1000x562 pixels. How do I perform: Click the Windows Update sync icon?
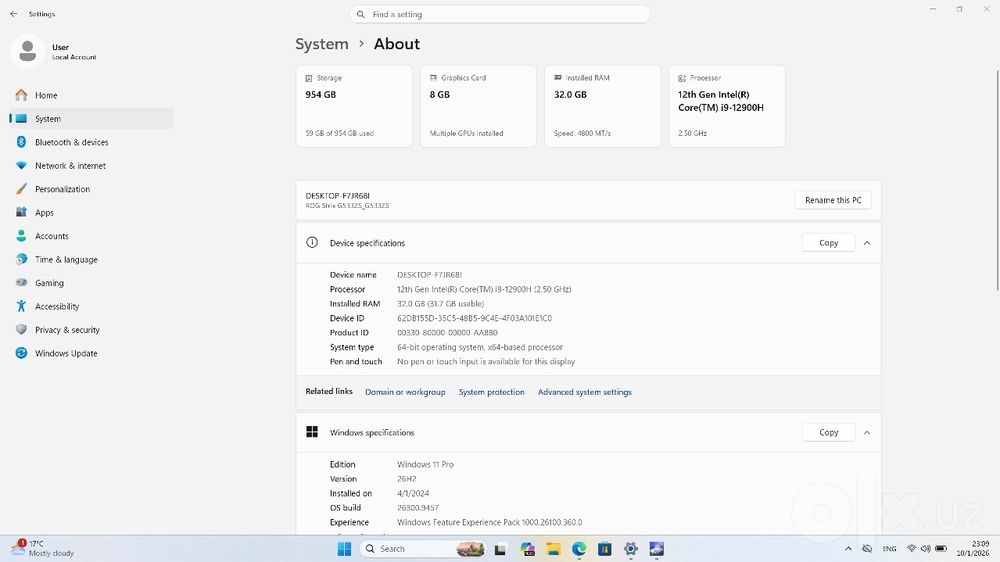[x=21, y=353]
